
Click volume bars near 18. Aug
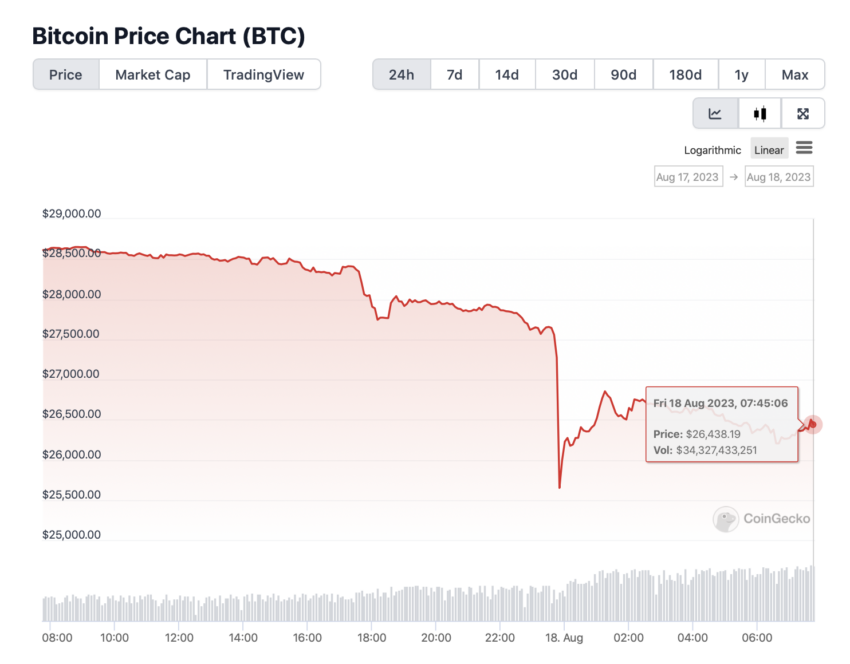[x=564, y=603]
